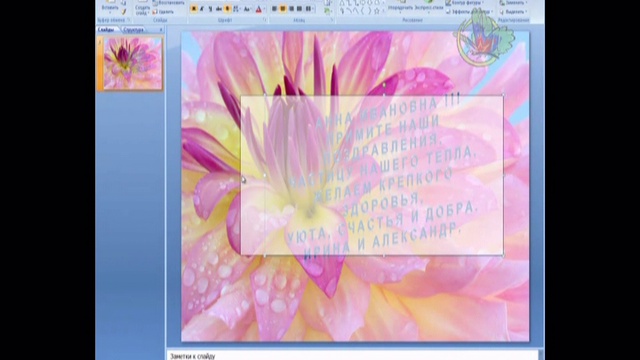The image size is (640, 360).
Task: Click the Вставить paste button
Action: point(110,6)
